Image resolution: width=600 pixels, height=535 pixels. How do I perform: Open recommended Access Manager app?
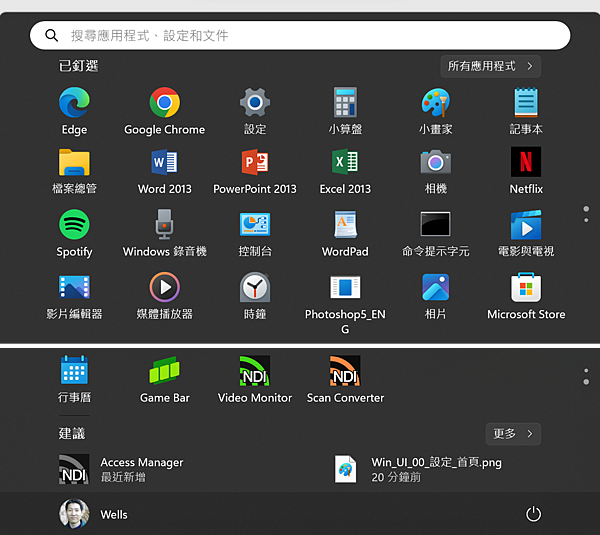tap(121, 469)
